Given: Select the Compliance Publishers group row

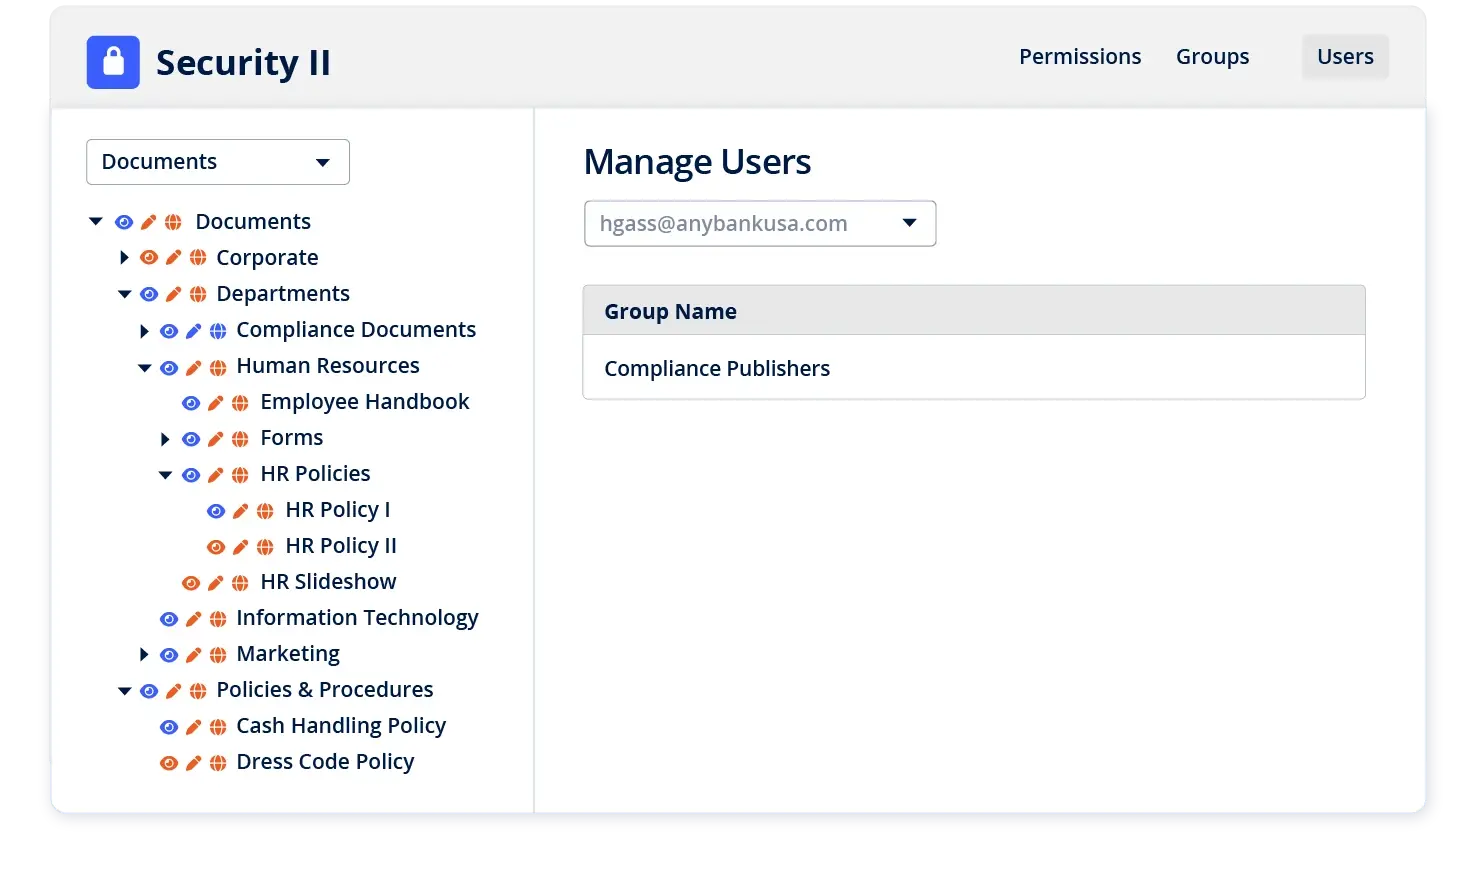Looking at the screenshot, I should click(x=717, y=368).
